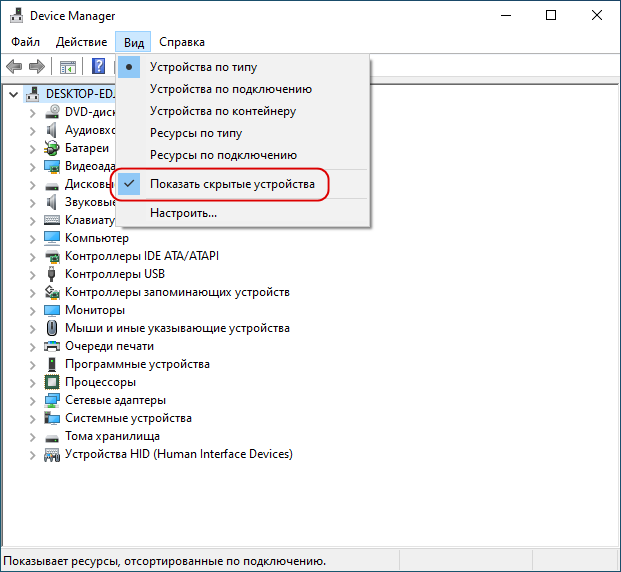Click the Device Manager title bar icon
The height and width of the screenshot is (572, 621).
[x=16, y=15]
